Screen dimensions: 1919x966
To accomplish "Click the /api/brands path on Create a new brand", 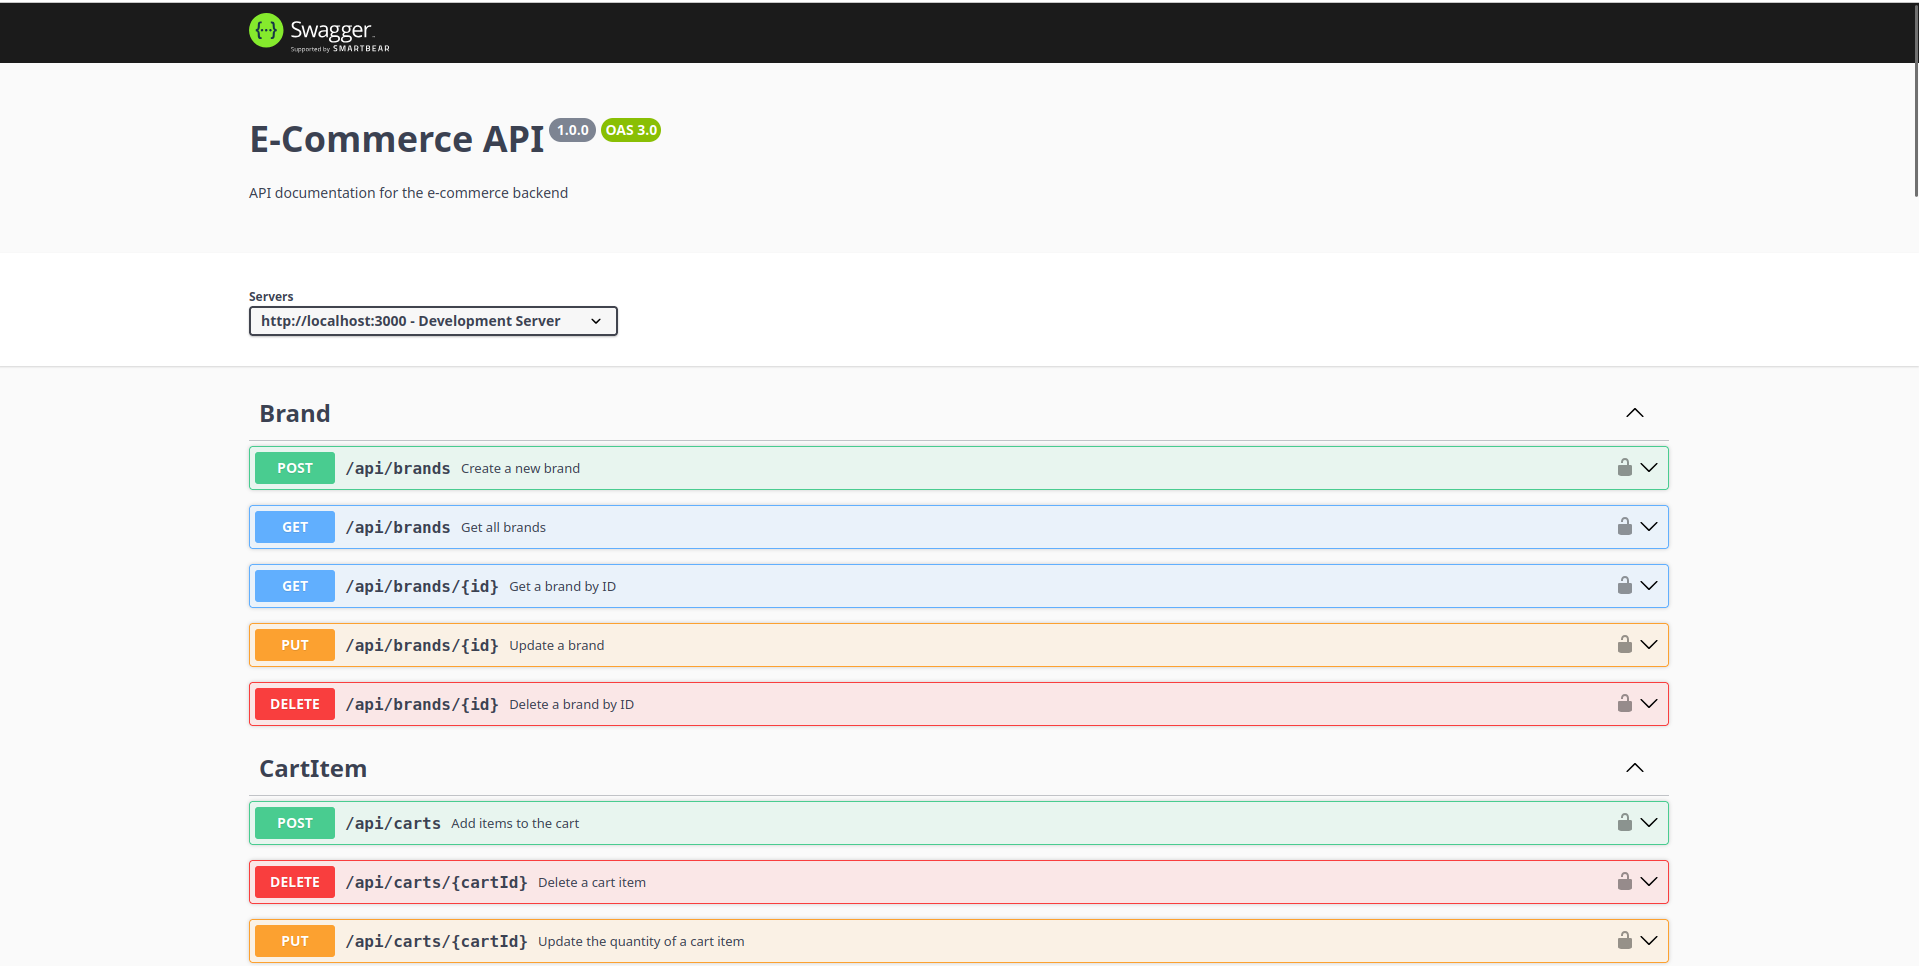I will (398, 468).
